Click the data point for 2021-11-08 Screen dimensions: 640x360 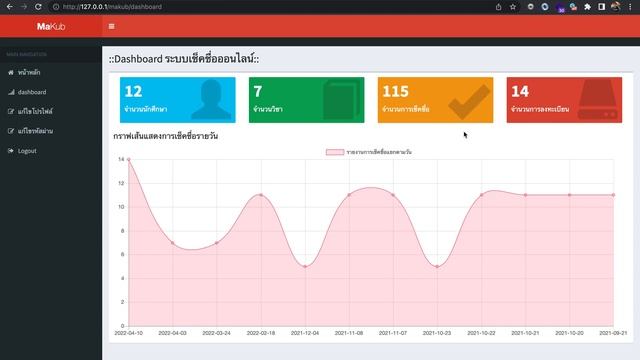click(349, 195)
